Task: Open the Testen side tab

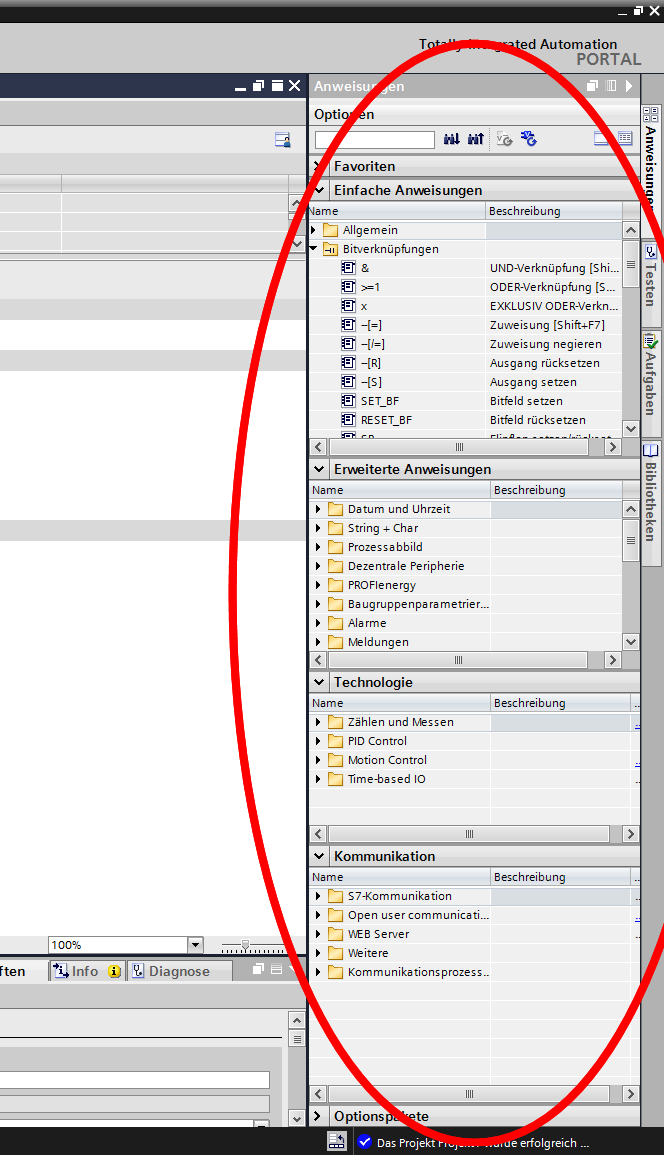Action: coord(651,273)
